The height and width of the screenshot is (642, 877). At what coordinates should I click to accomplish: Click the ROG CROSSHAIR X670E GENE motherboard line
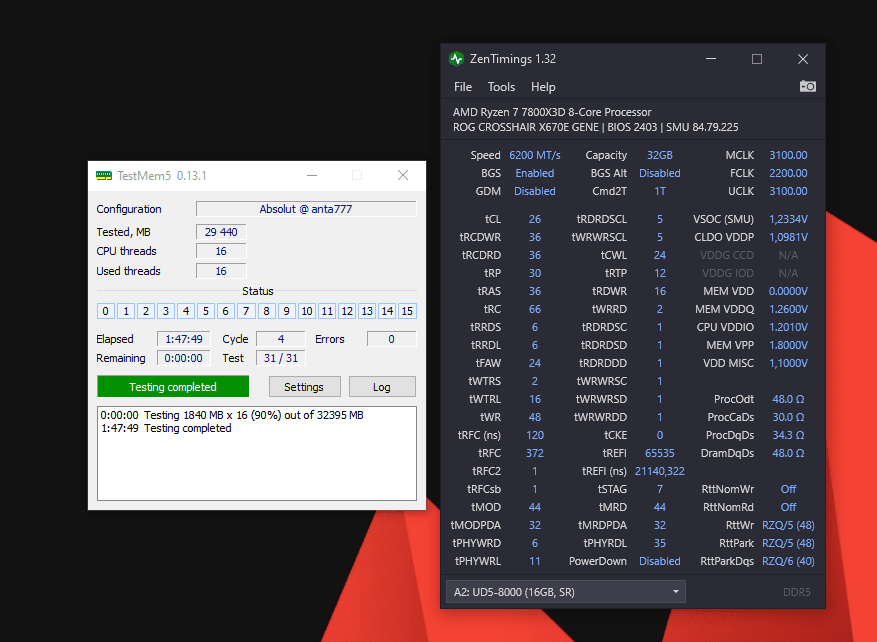click(596, 127)
